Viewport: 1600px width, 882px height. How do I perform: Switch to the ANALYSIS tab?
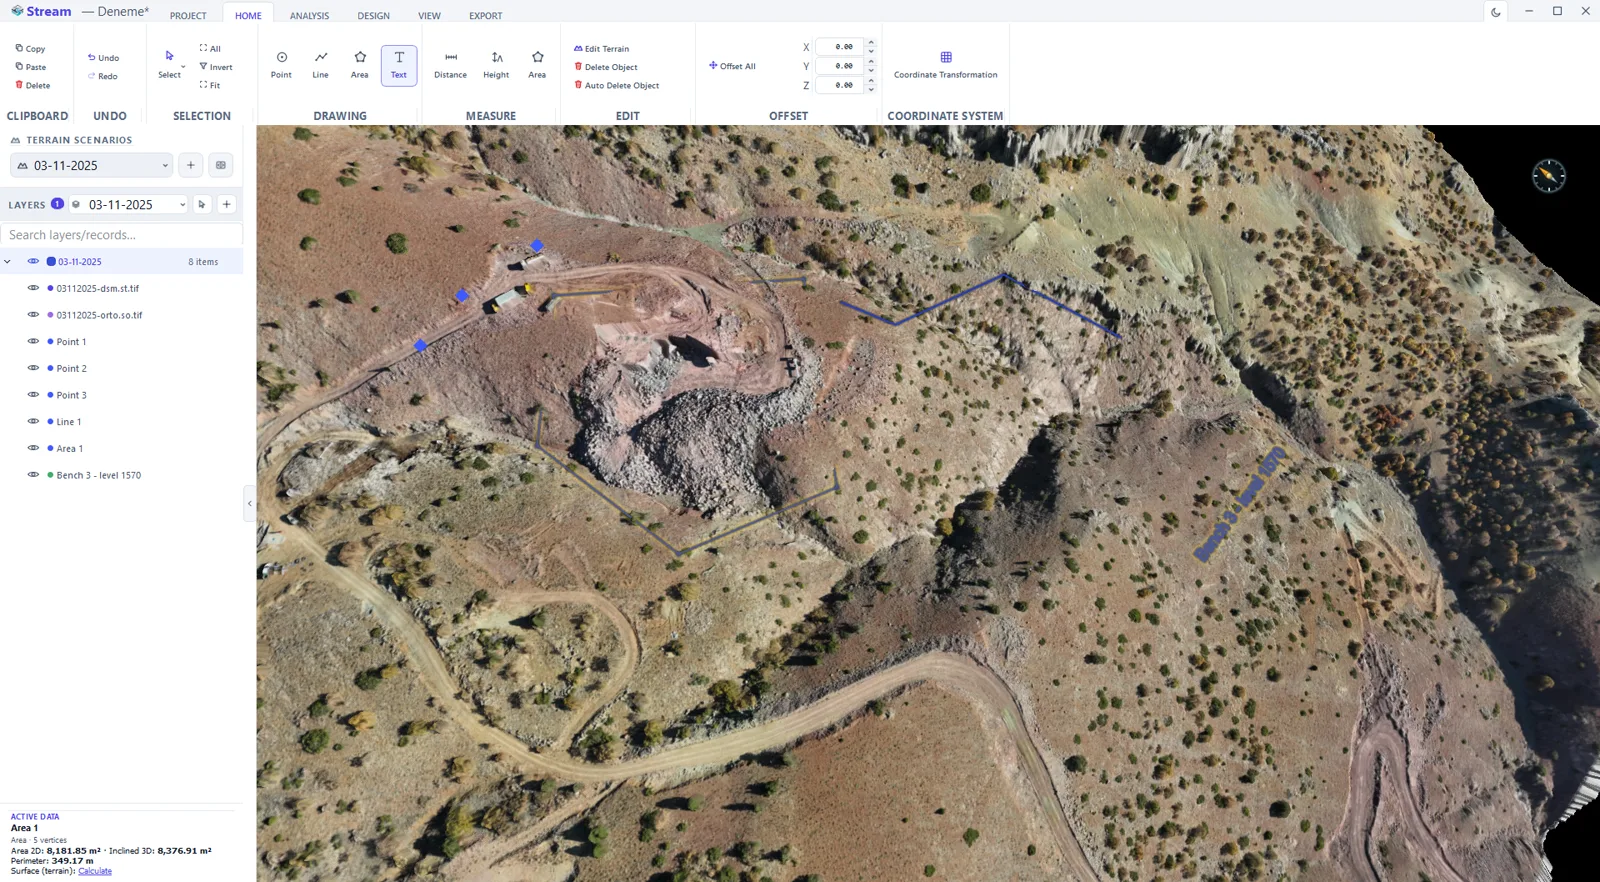[309, 16]
